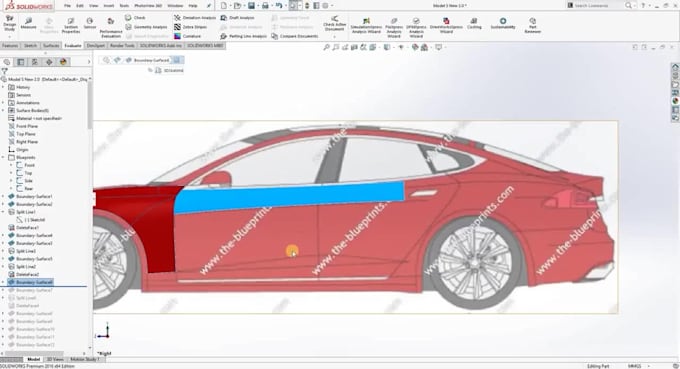Start Deviation Analysis

tap(195, 18)
